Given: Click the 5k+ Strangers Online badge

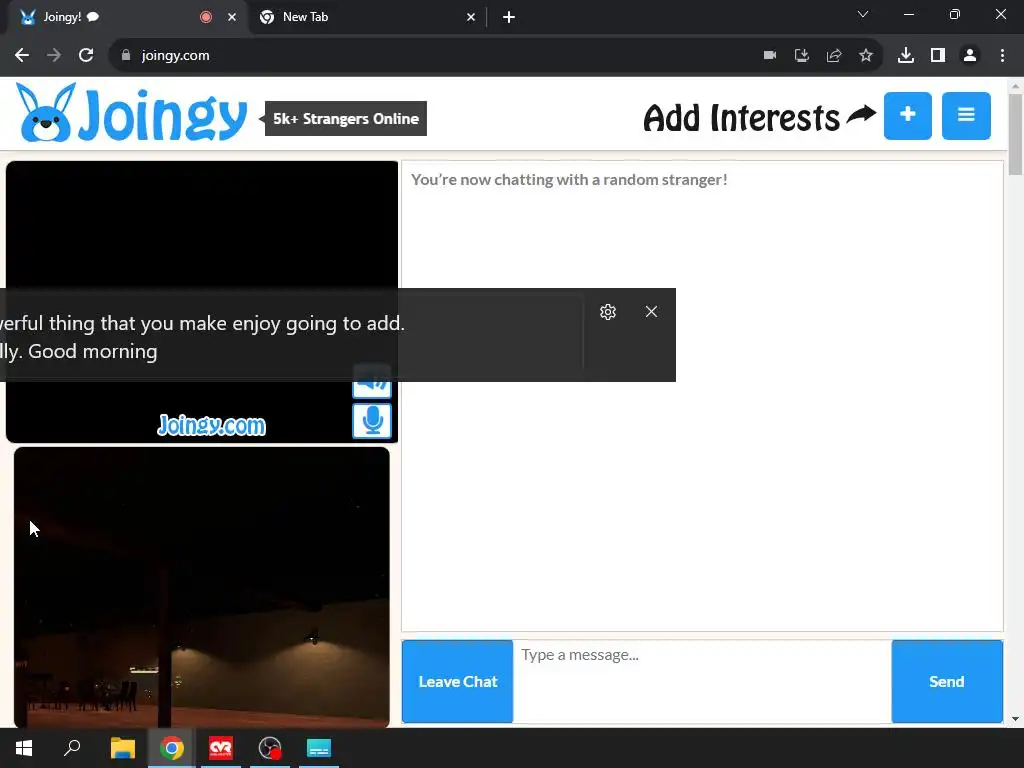Looking at the screenshot, I should point(345,119).
